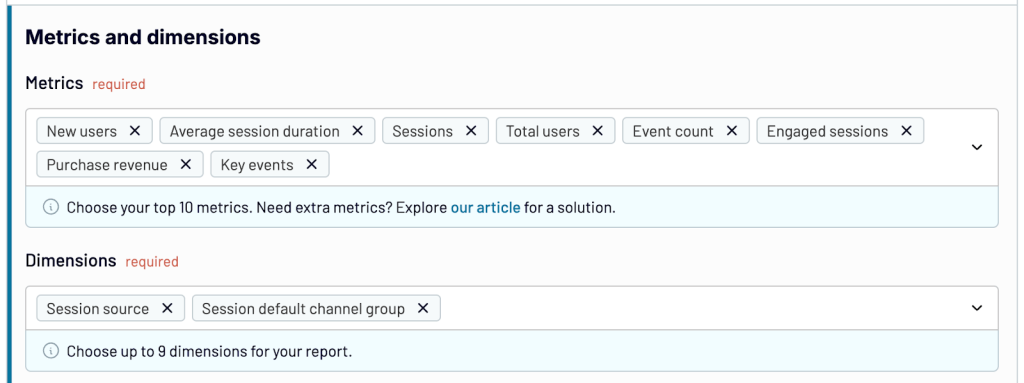Click the Dimensions field label

tap(71, 261)
